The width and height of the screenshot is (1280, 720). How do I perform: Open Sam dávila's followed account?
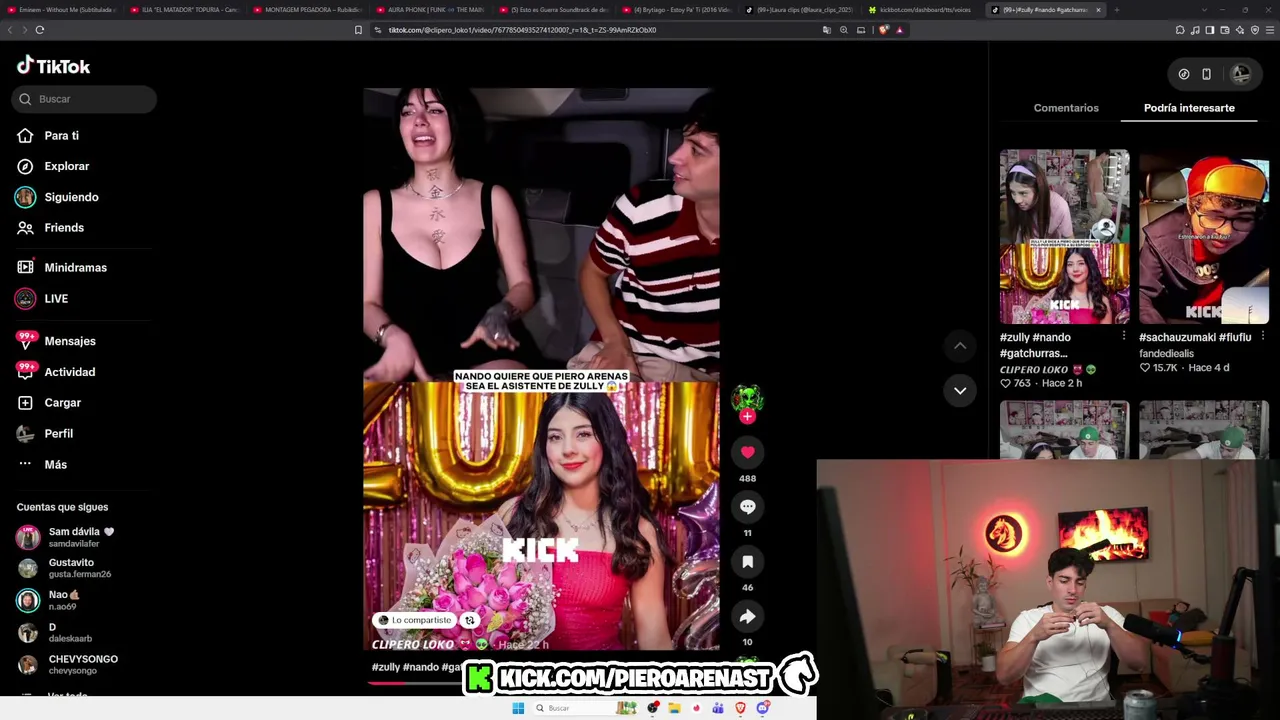click(66, 537)
